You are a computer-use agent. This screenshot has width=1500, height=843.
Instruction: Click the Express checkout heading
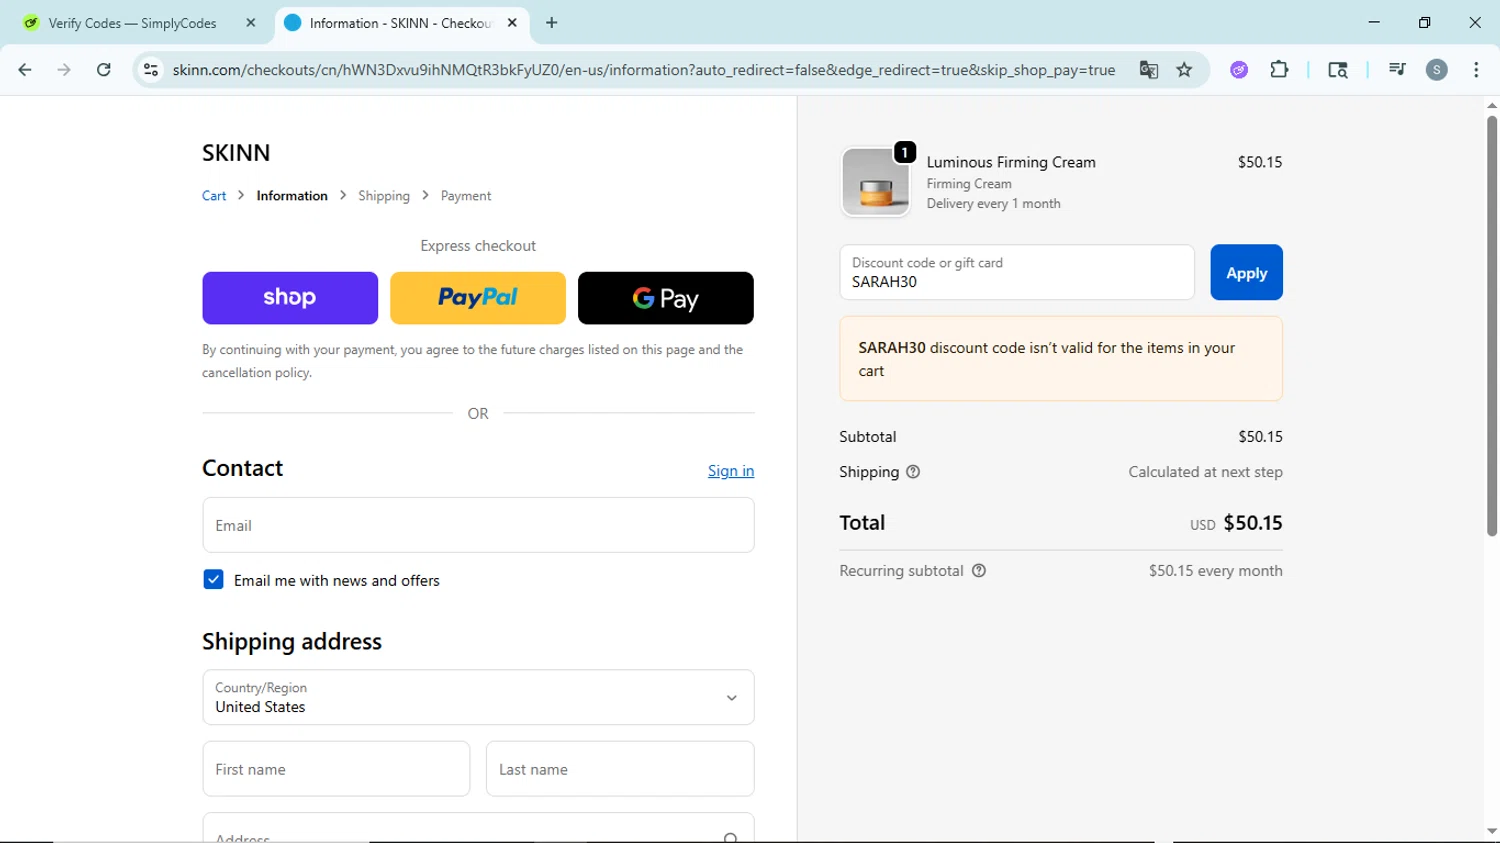[478, 246]
